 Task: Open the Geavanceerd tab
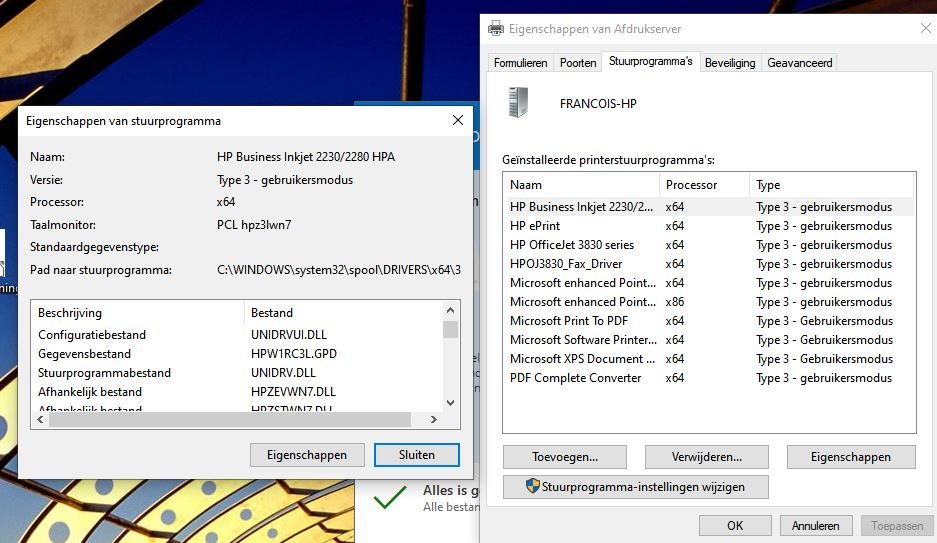(800, 63)
